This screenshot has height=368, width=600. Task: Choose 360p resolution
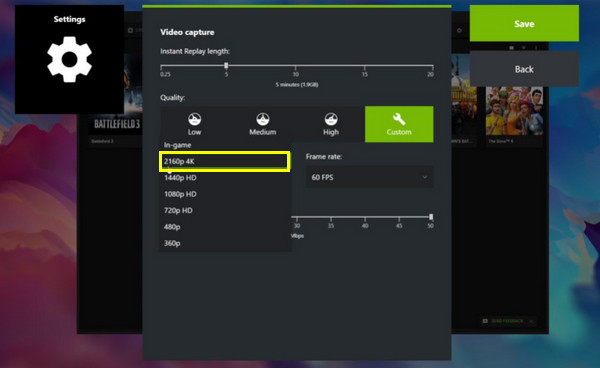(225, 243)
